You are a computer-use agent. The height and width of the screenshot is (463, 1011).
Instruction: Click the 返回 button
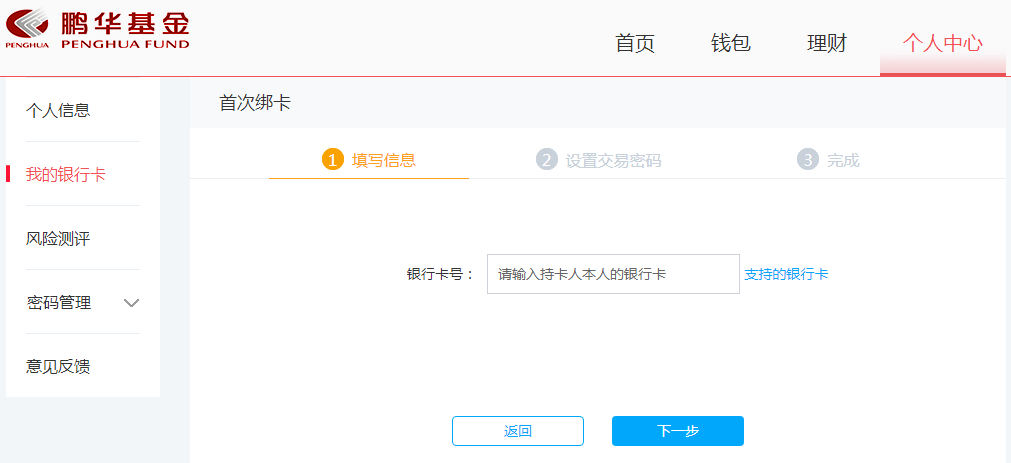click(x=518, y=431)
